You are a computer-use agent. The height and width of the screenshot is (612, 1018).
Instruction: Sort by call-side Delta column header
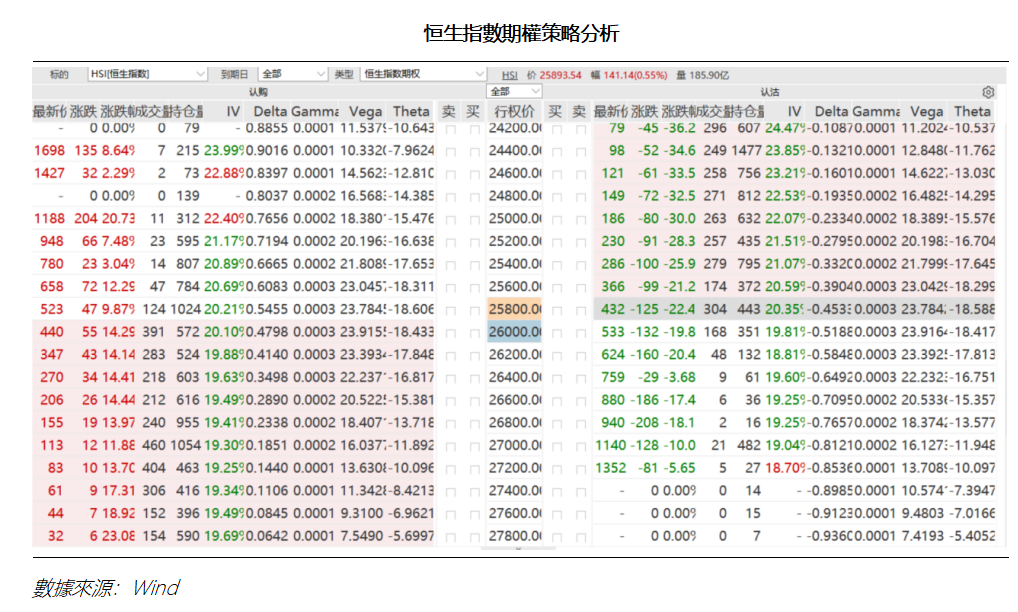[270, 111]
